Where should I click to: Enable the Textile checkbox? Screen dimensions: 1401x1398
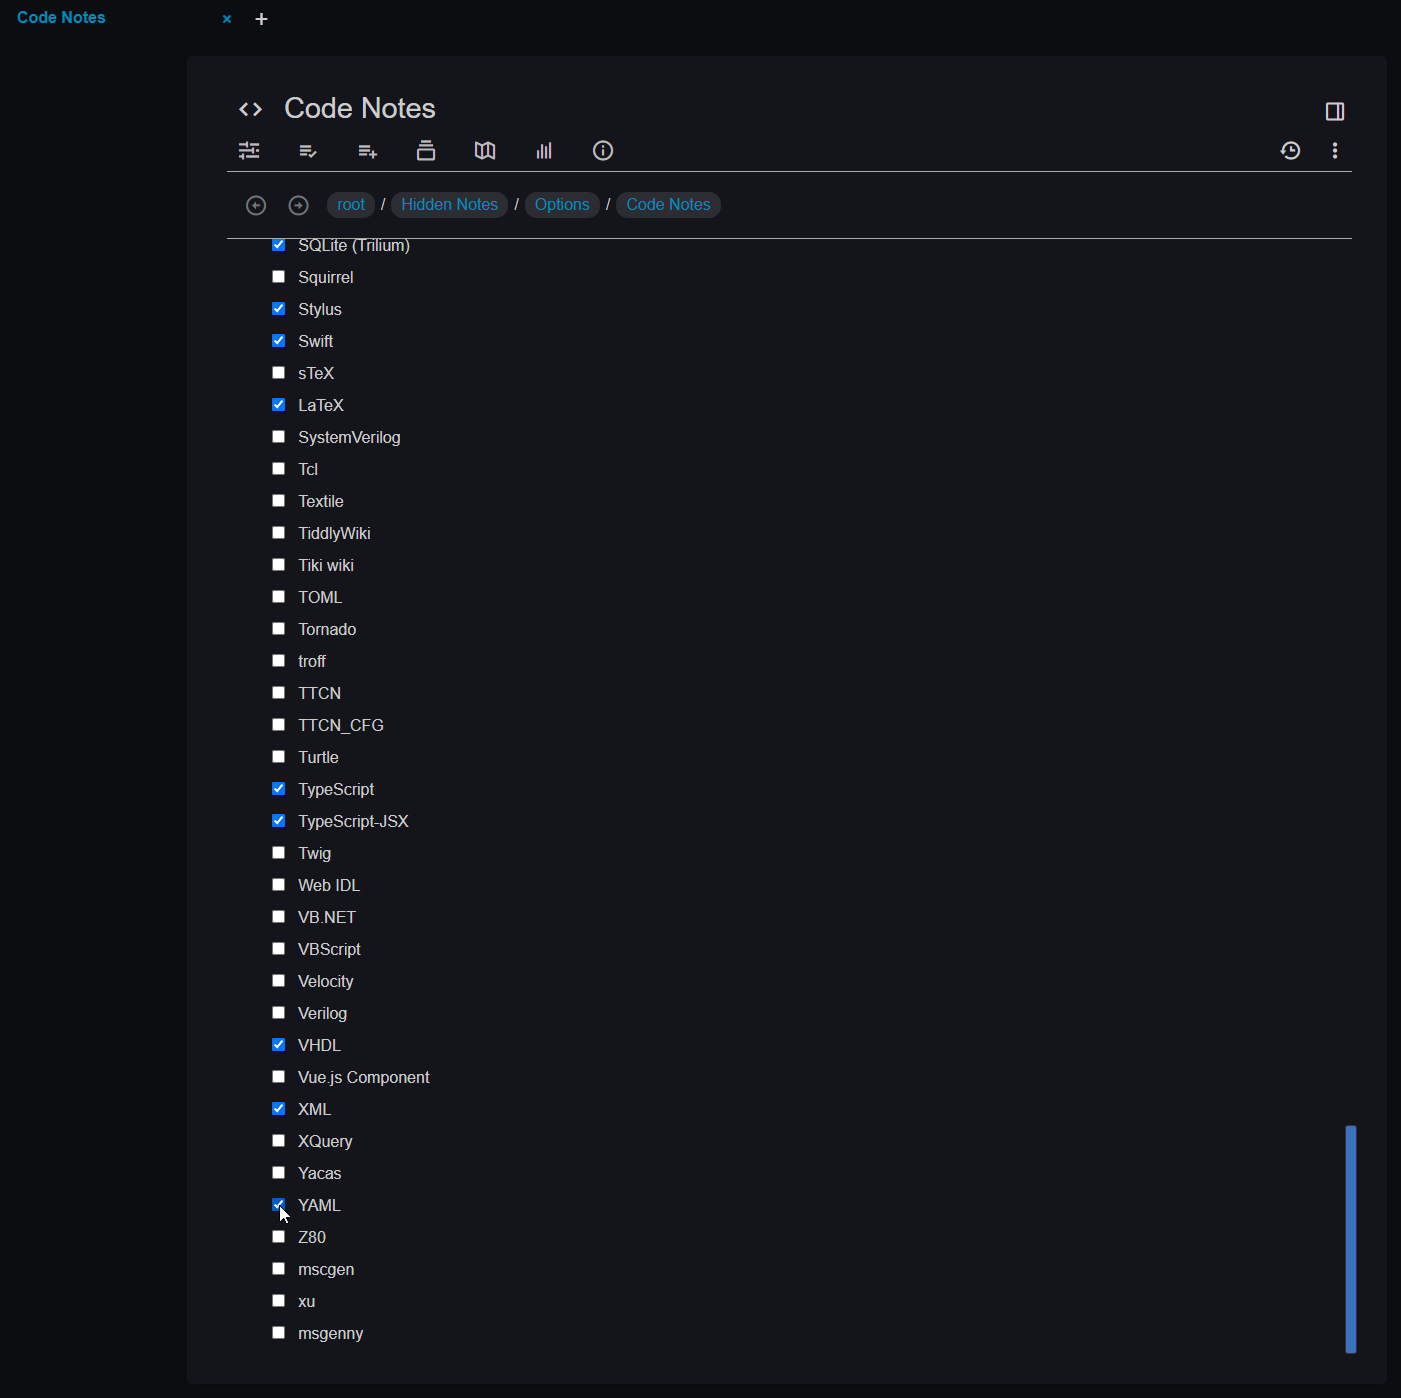click(279, 501)
